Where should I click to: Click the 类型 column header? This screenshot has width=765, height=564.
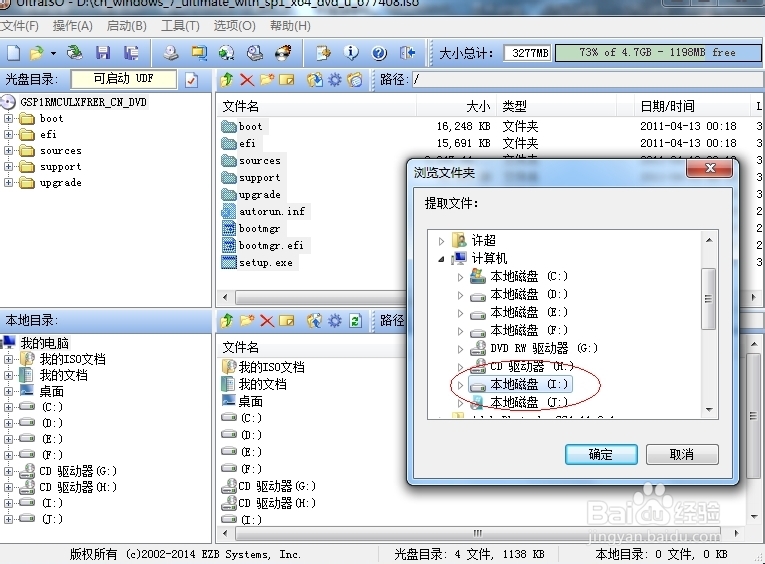(x=557, y=106)
